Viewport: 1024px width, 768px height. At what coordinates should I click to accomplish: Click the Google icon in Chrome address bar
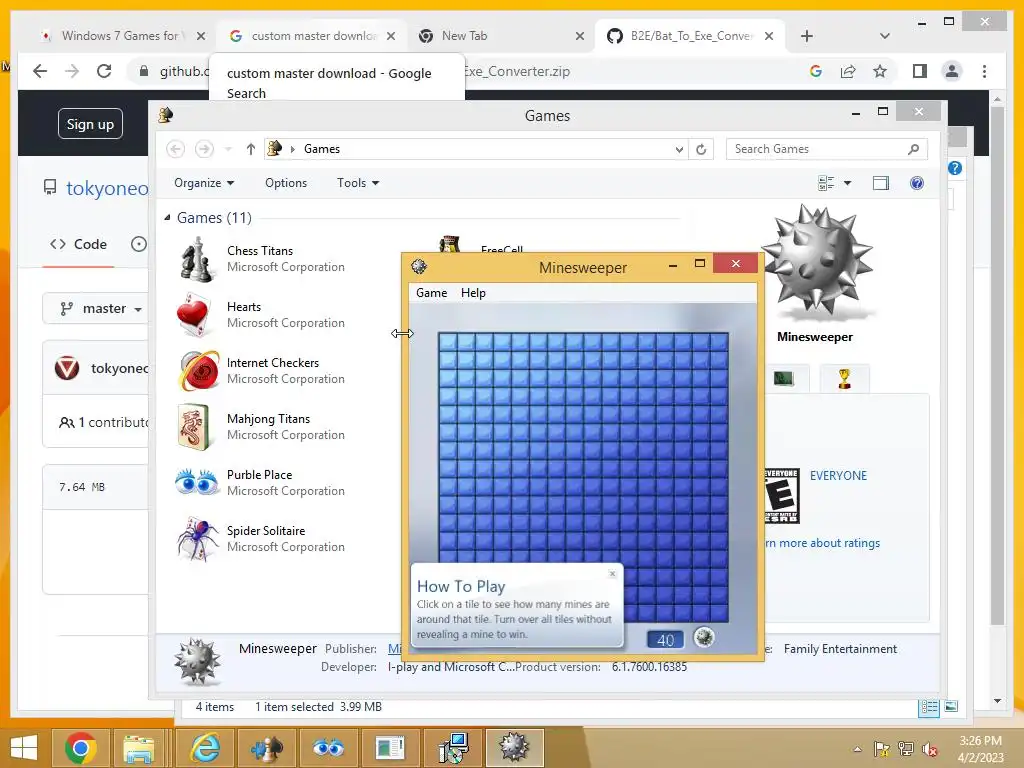click(x=816, y=71)
